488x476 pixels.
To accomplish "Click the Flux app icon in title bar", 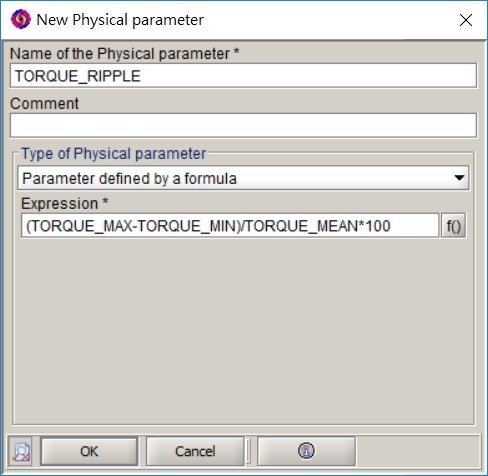I will [x=21, y=19].
